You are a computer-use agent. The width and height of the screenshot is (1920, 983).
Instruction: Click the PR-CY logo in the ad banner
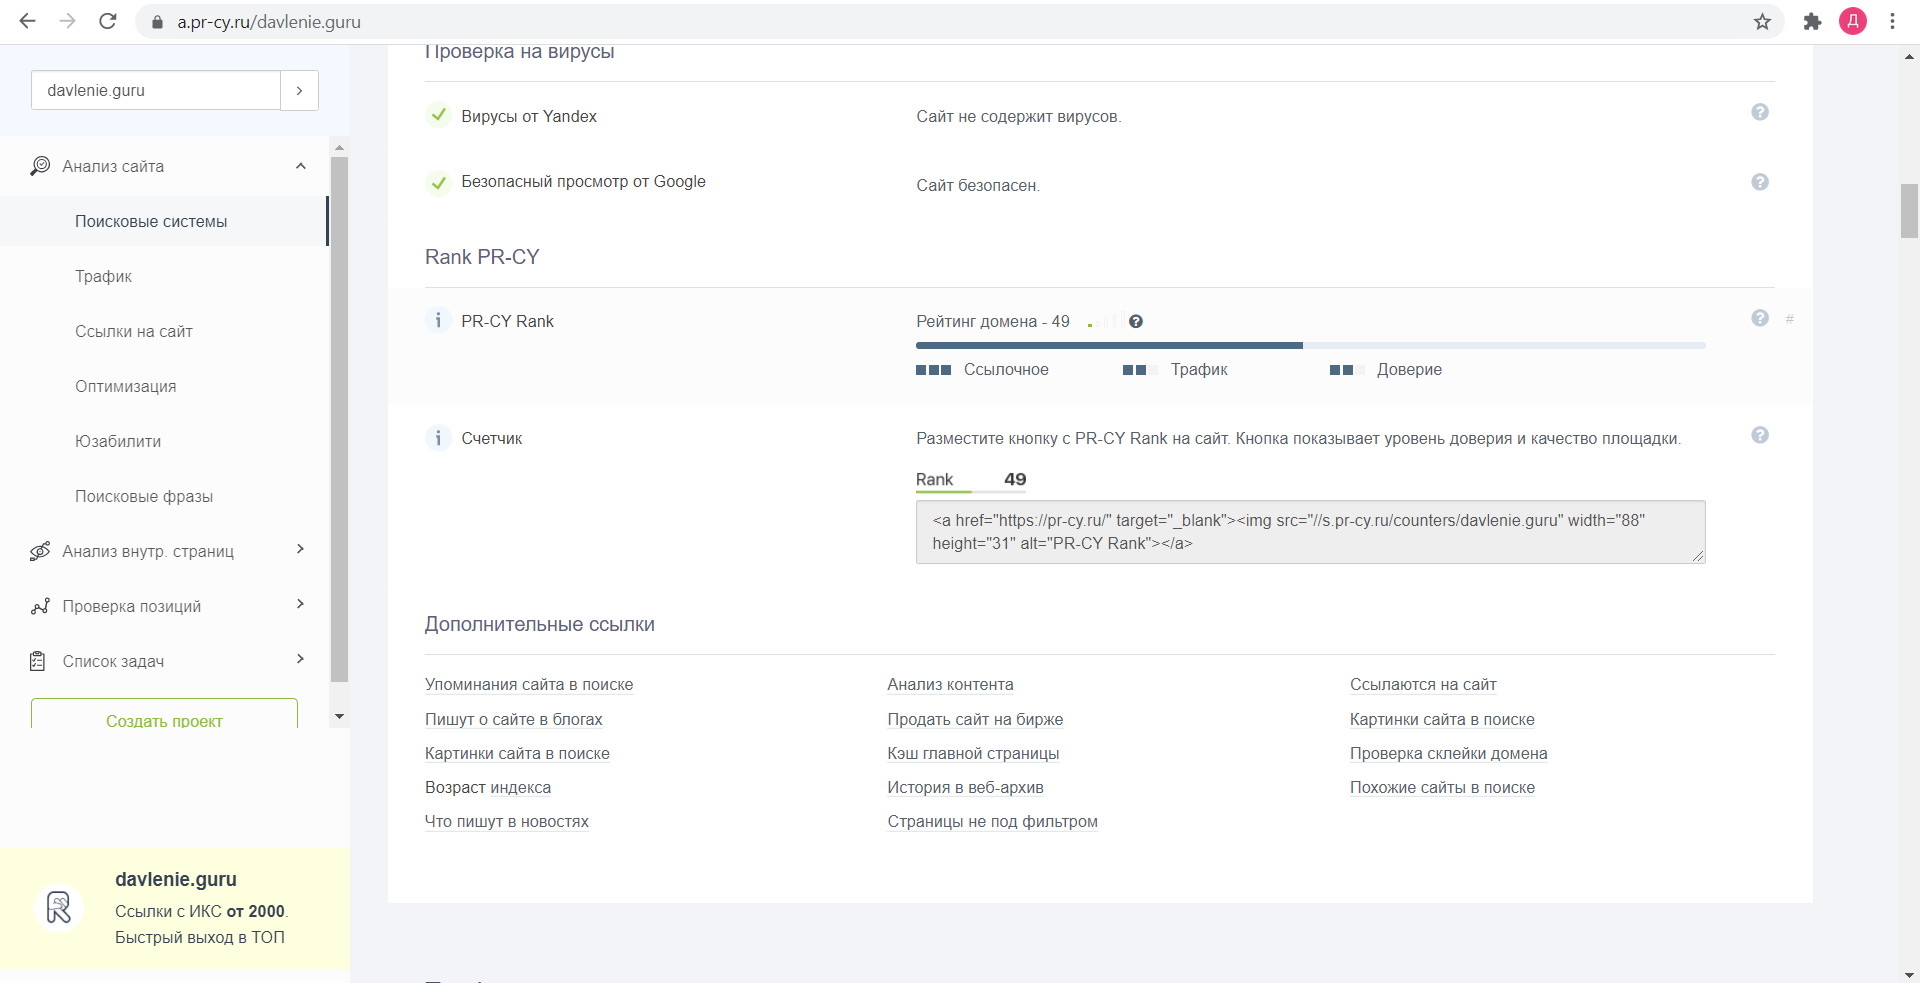click(59, 908)
